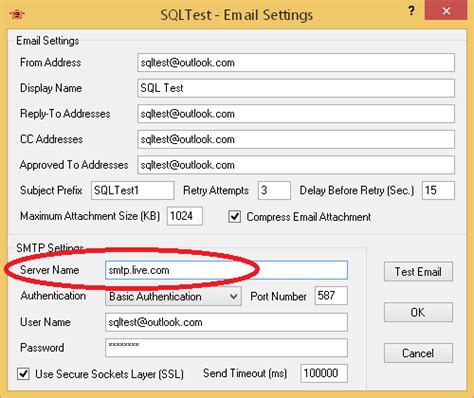Click the 'From Address' label

[50, 62]
